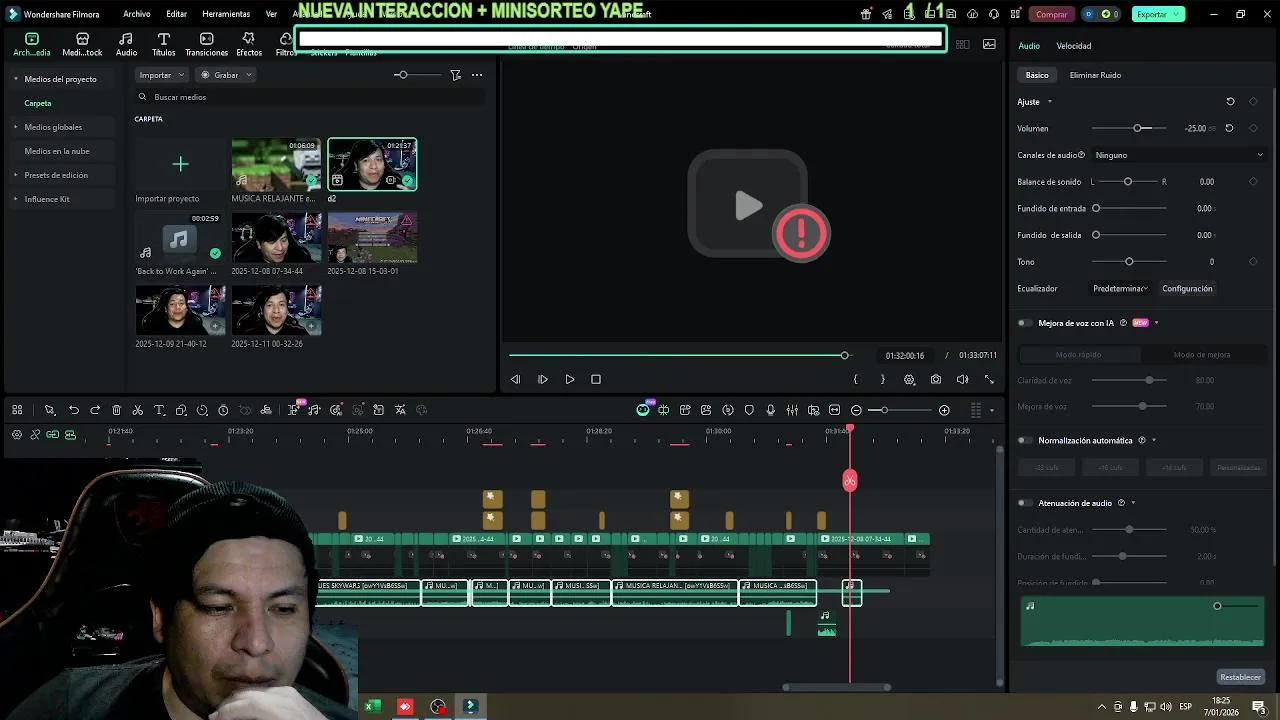Expand Influence Kit tree
This screenshot has width=1280, height=720.
point(15,199)
